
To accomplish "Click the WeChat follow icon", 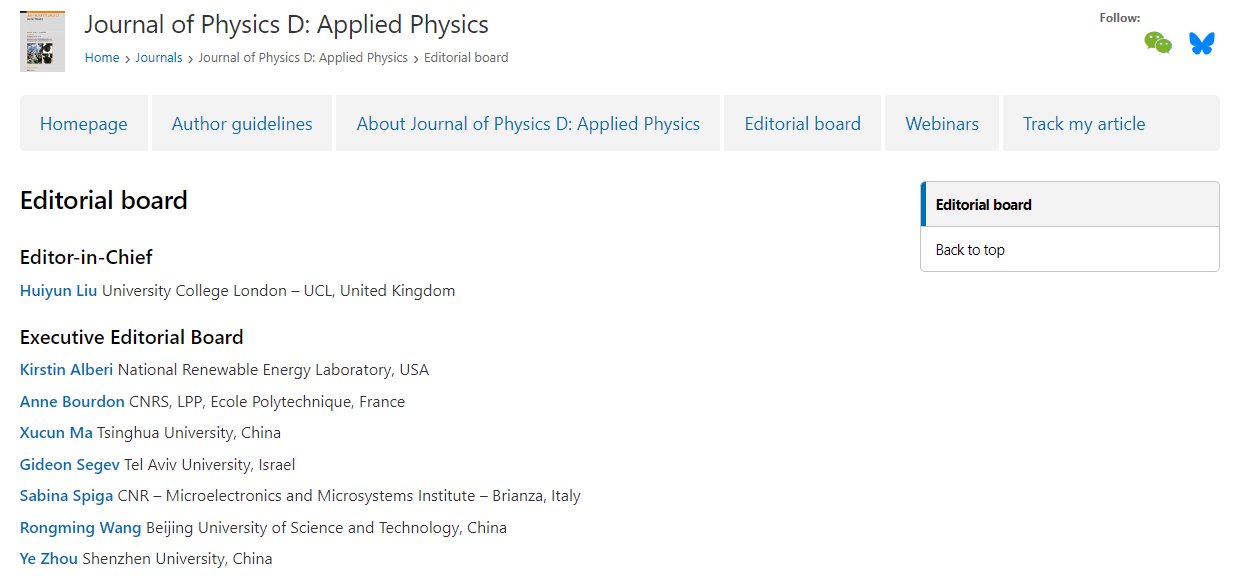I will [1158, 43].
